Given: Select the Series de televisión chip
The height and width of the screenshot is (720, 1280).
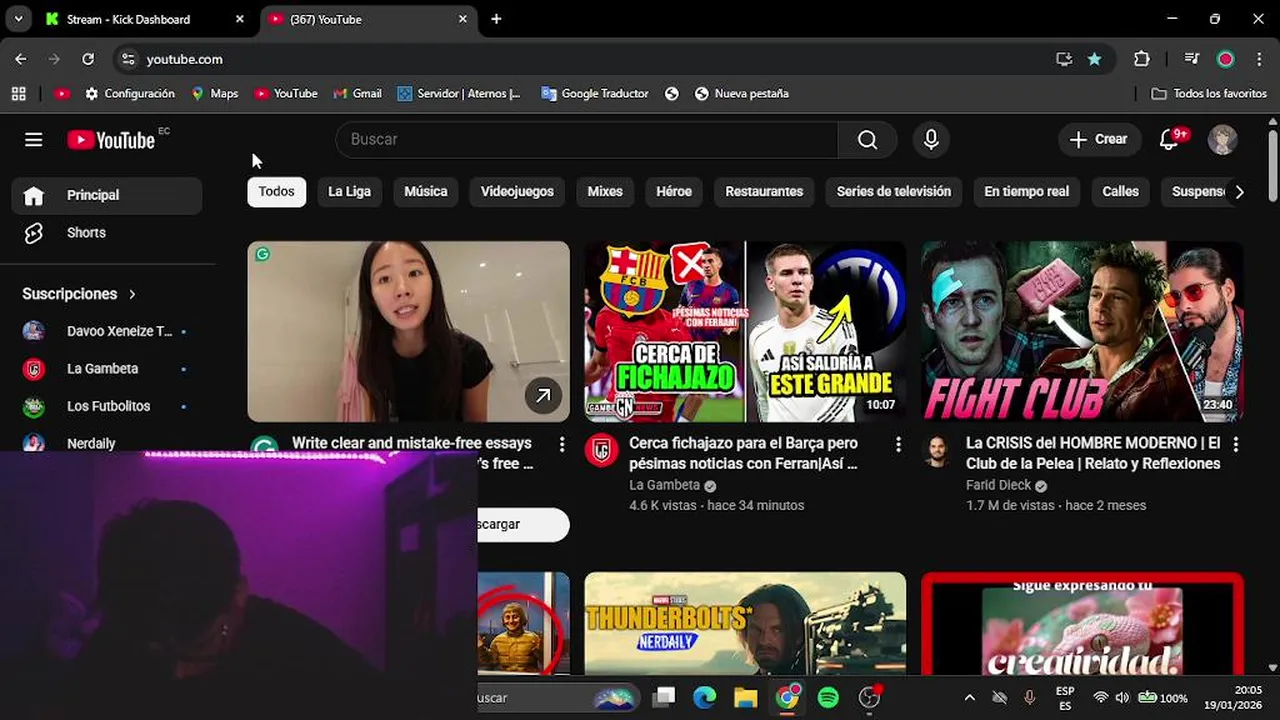Looking at the screenshot, I should point(894,192).
